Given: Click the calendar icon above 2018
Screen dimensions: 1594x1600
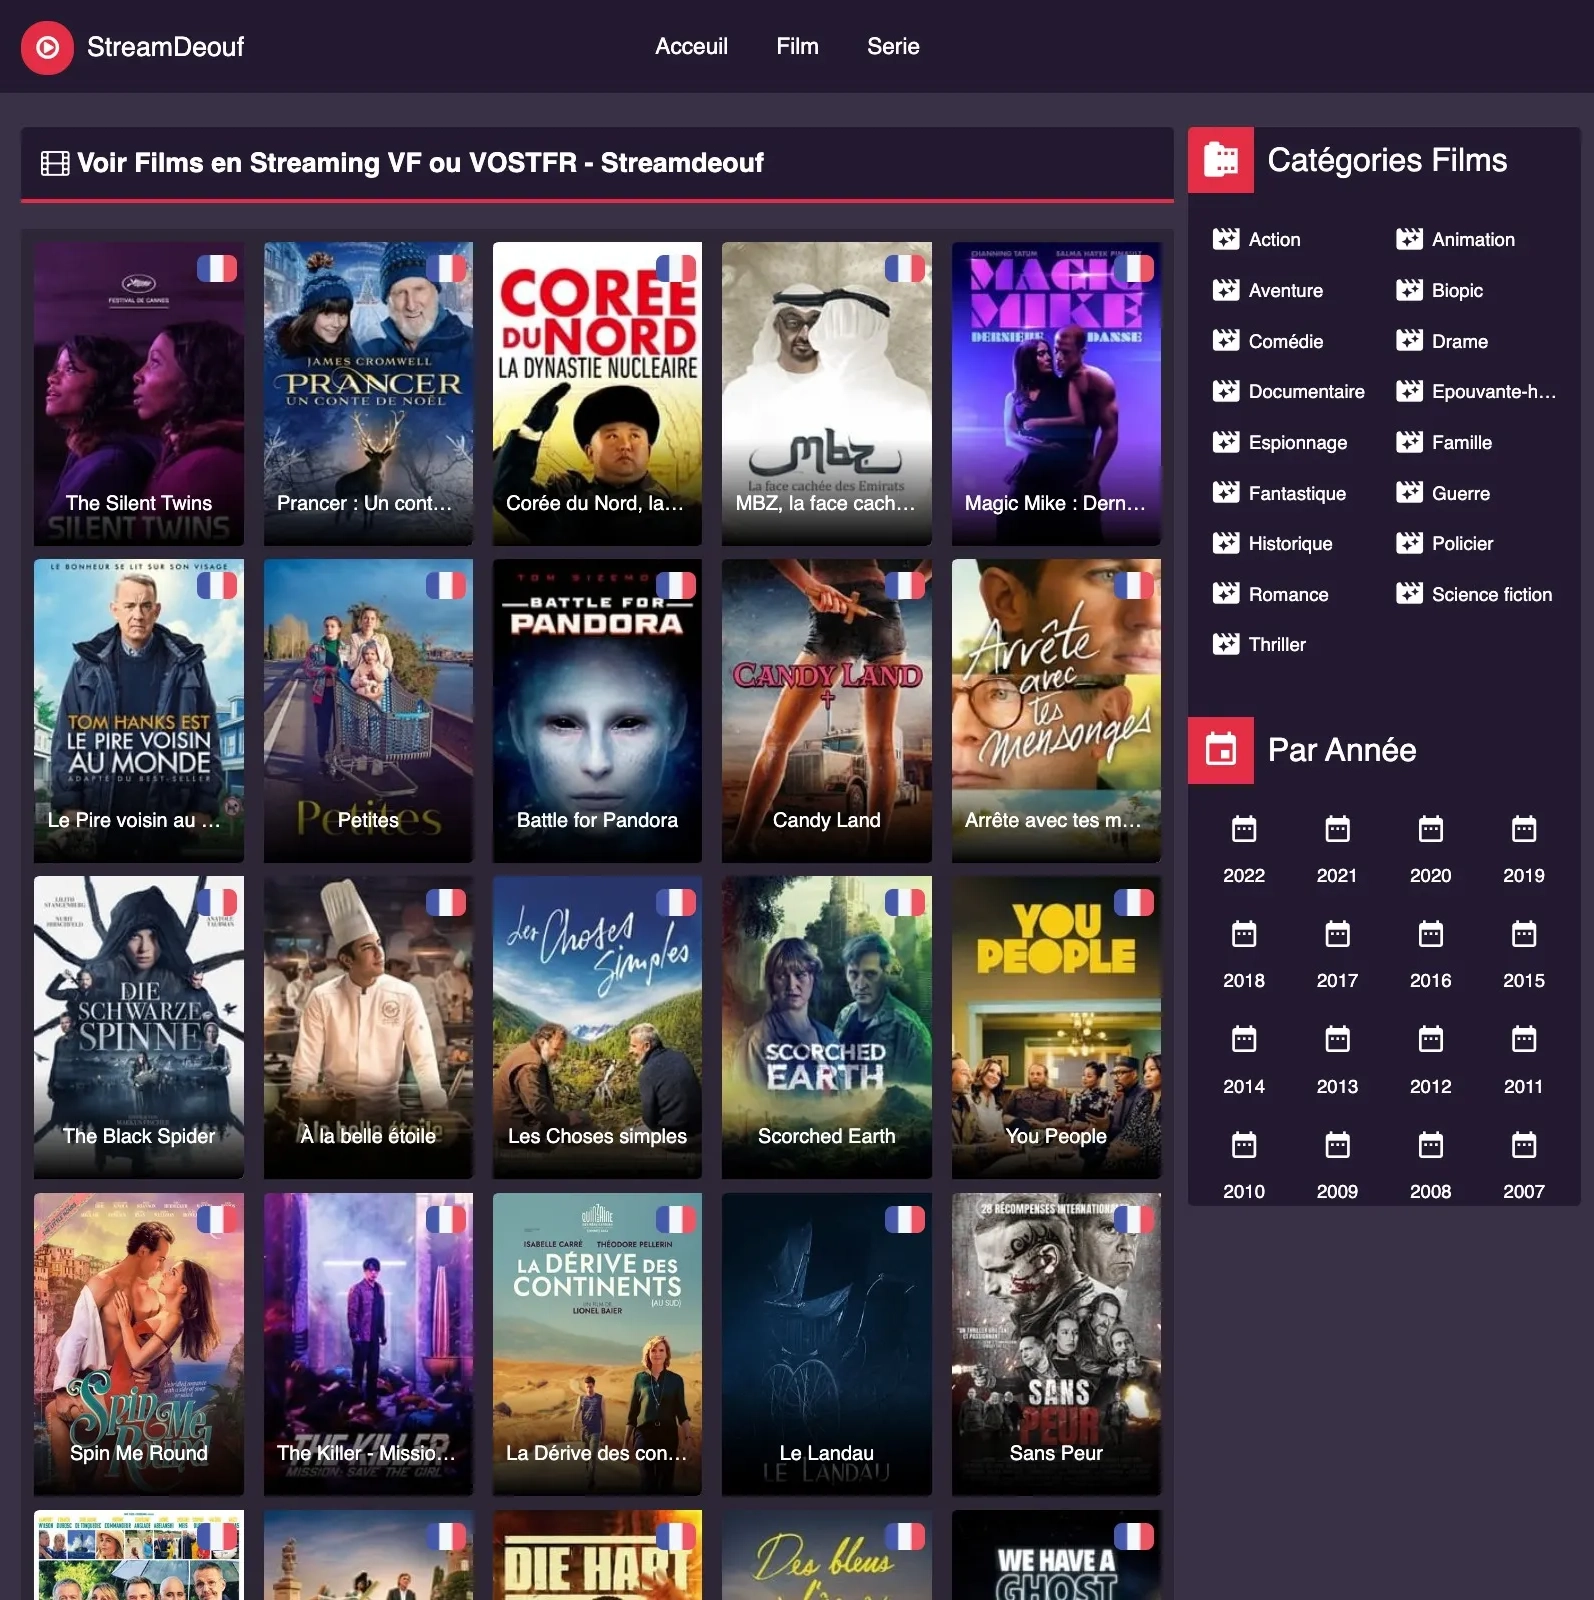Looking at the screenshot, I should tap(1244, 934).
